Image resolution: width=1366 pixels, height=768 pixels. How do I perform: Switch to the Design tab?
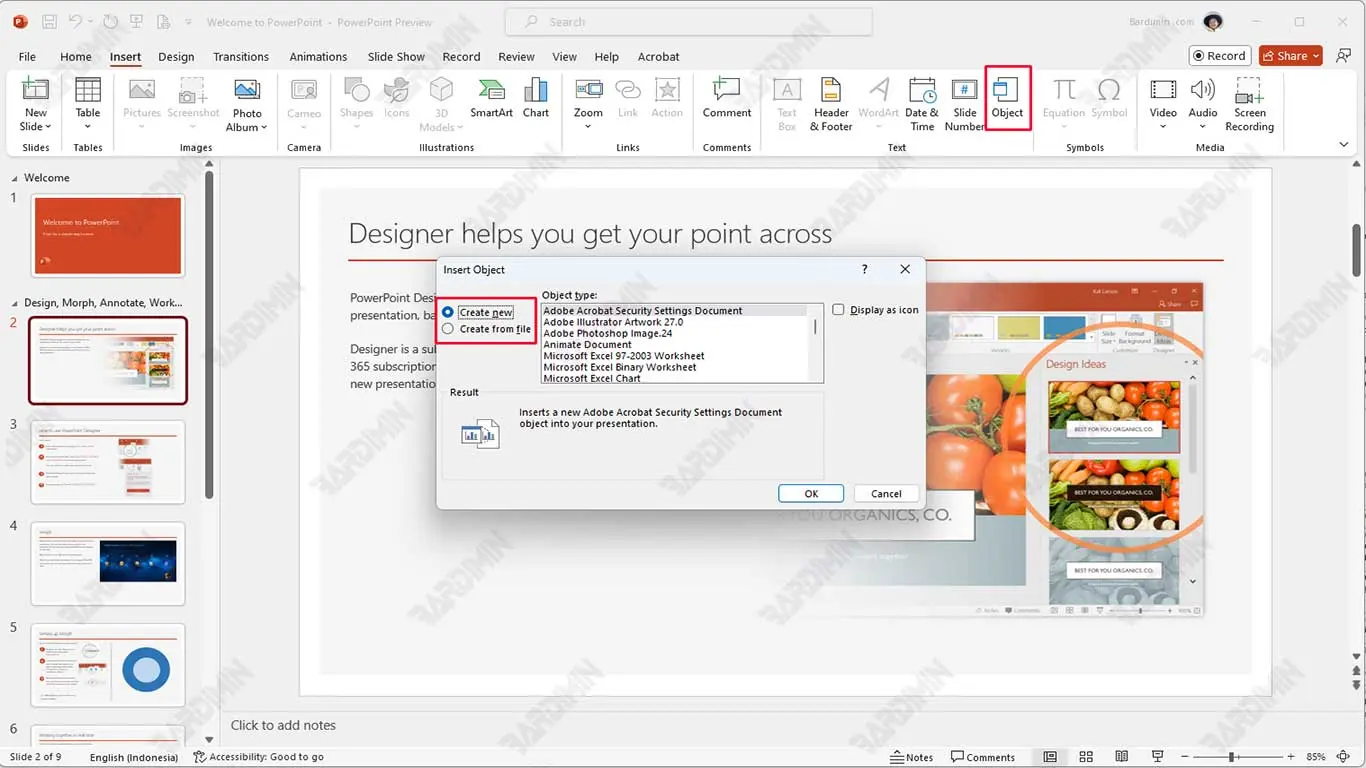click(176, 57)
